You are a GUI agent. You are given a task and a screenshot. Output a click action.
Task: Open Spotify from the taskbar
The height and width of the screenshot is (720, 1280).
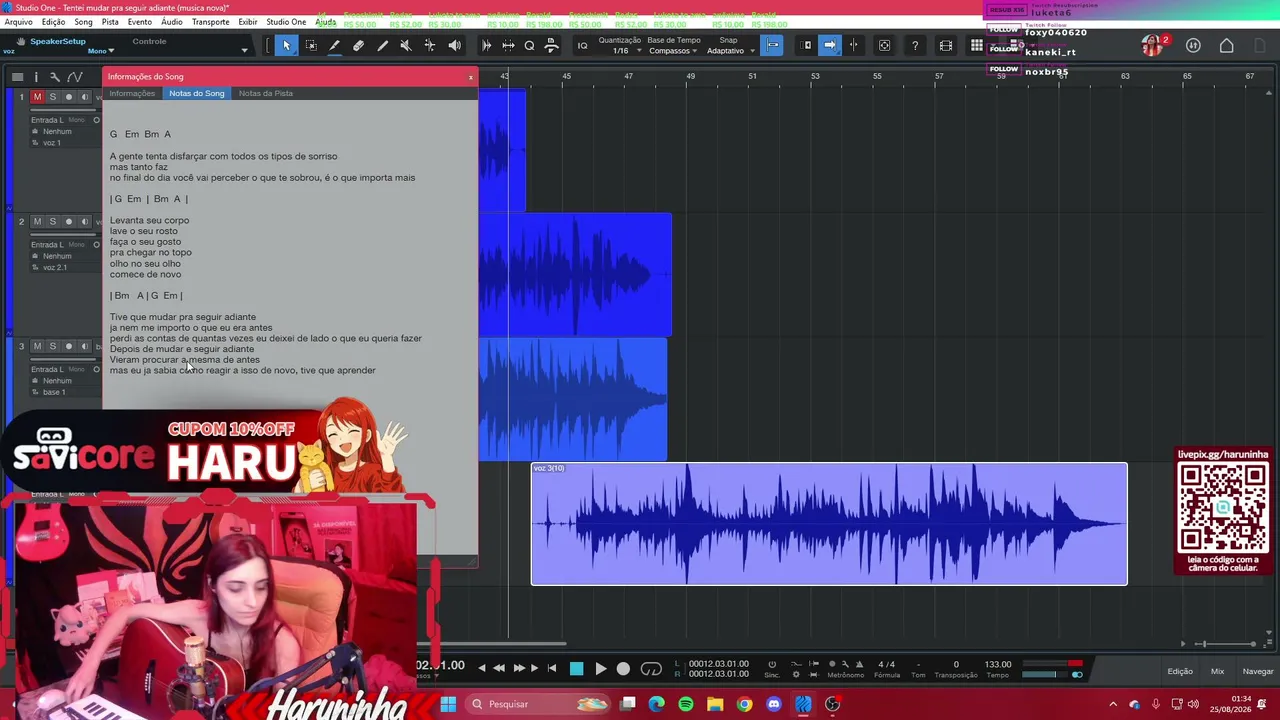click(685, 704)
